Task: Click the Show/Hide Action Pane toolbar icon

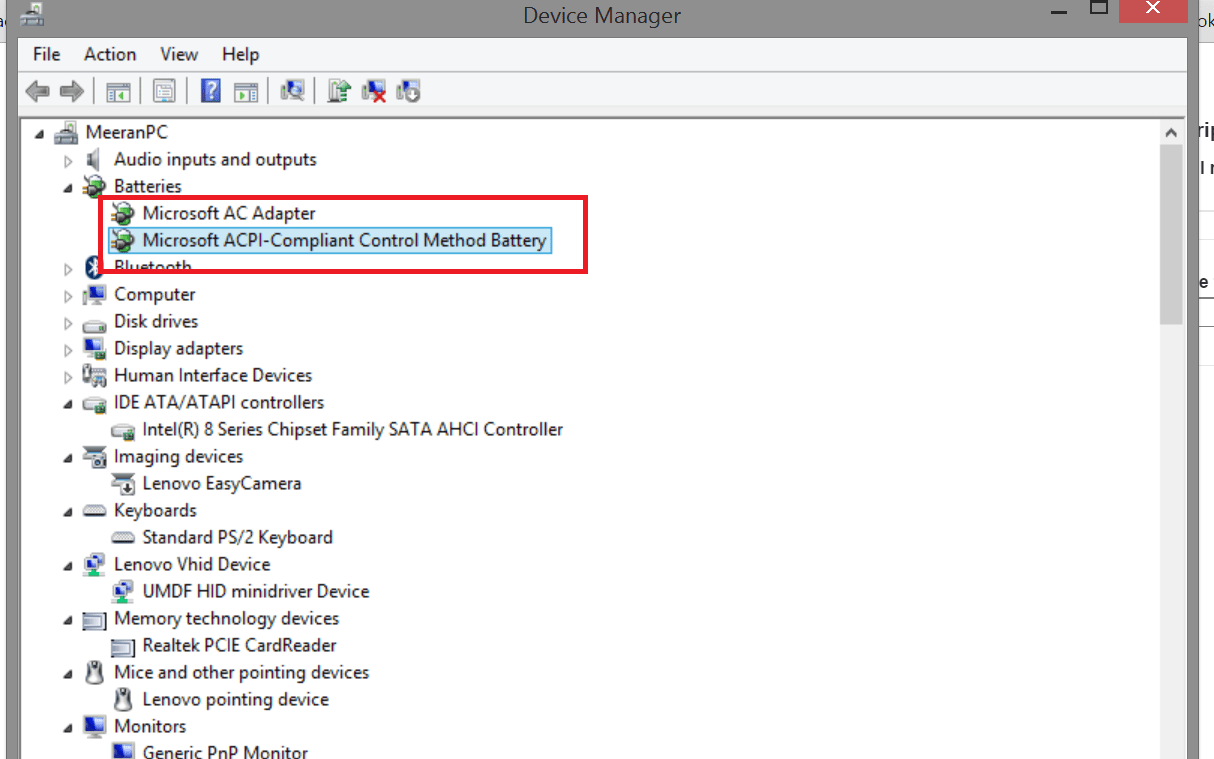Action: tap(246, 90)
